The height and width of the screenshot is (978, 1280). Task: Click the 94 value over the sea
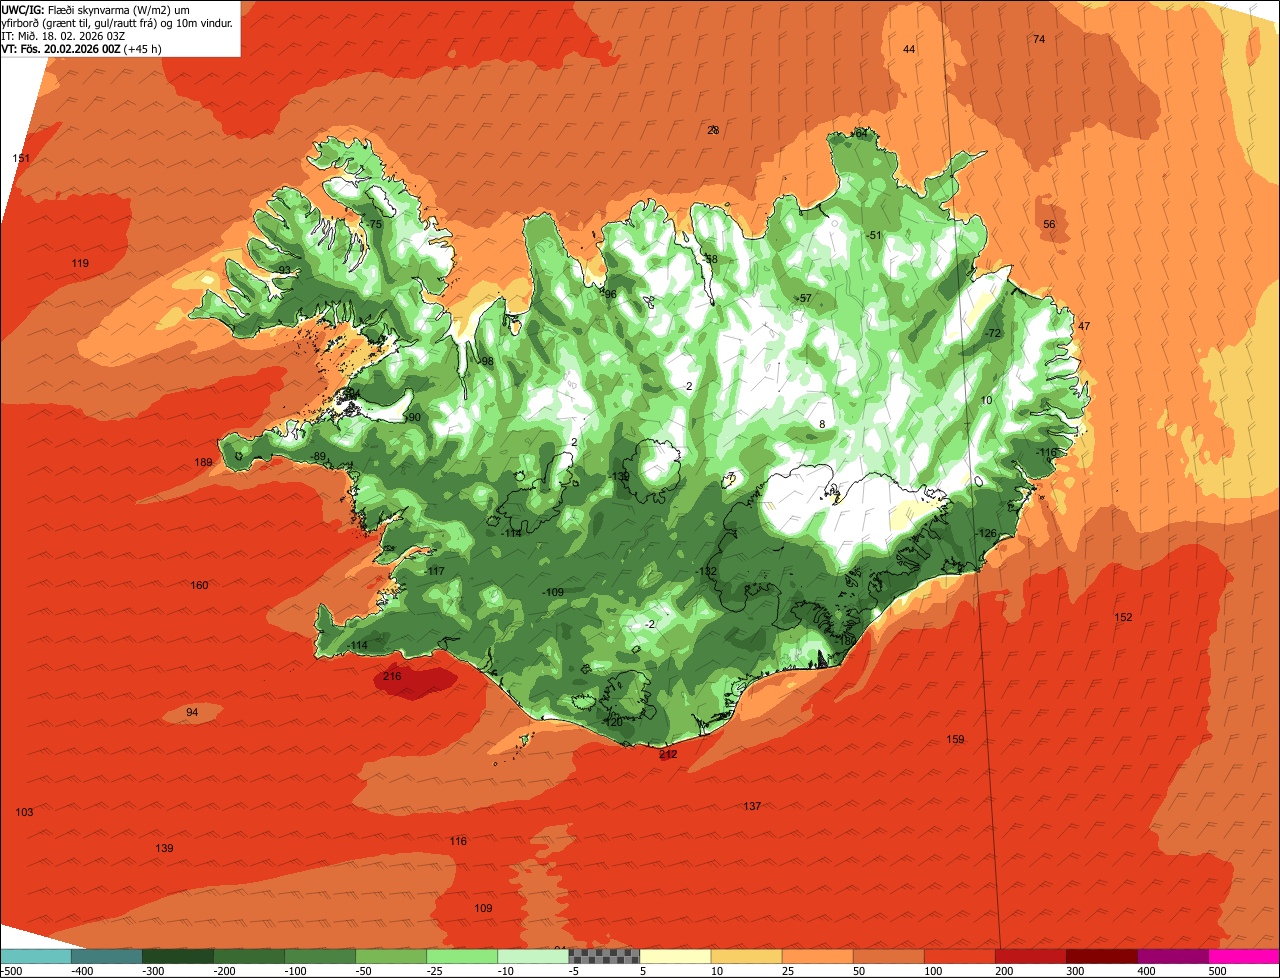pos(192,713)
